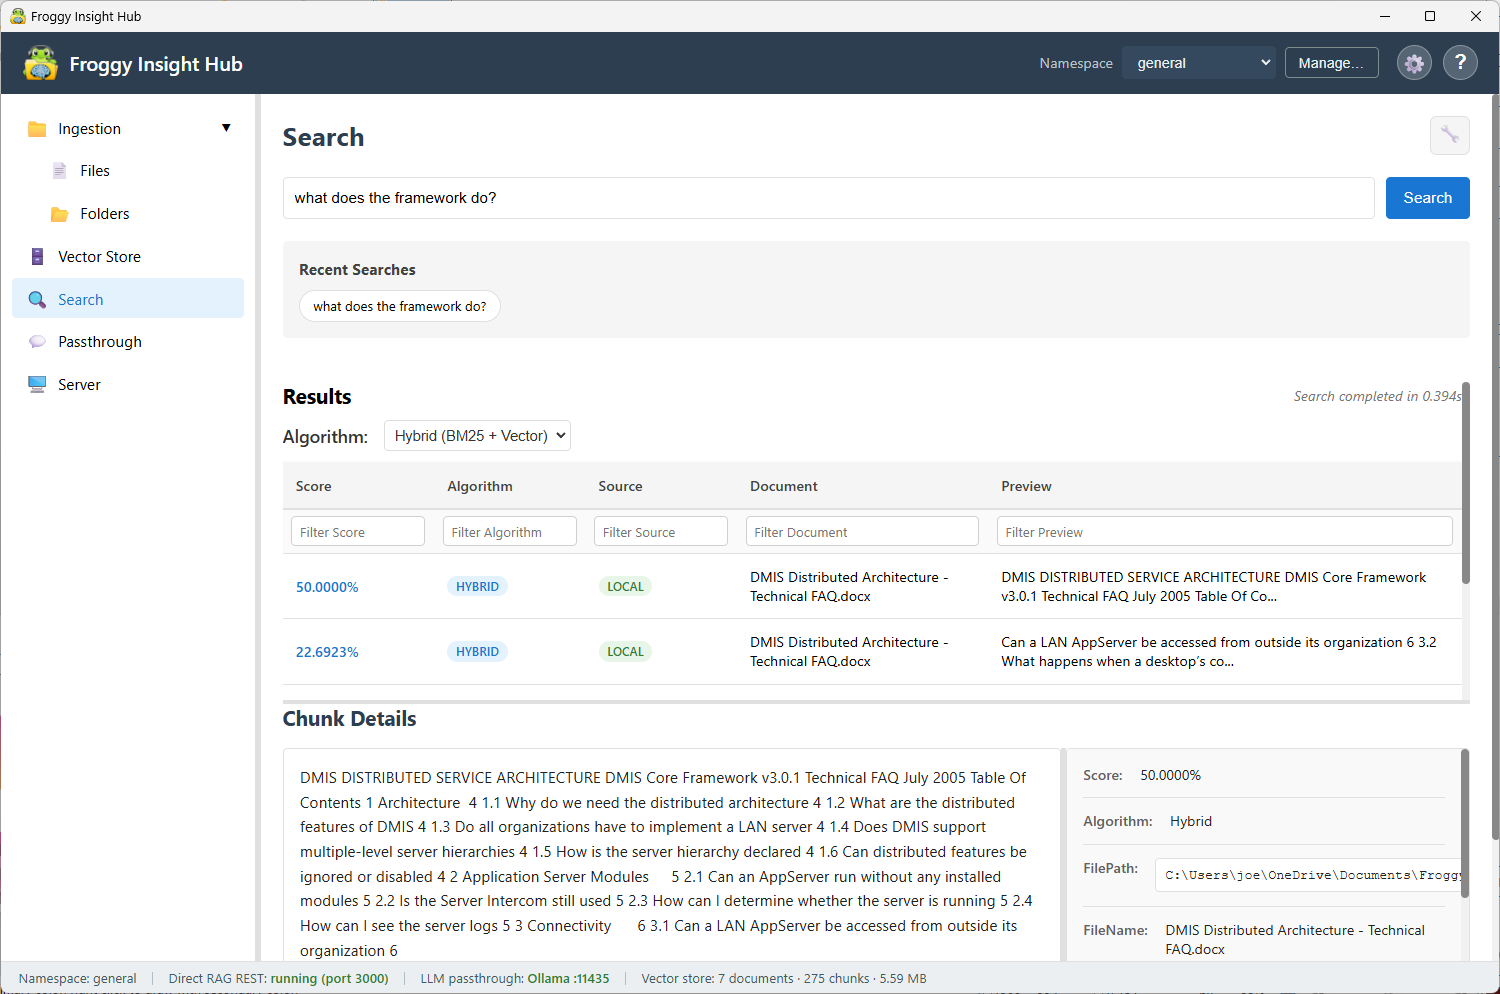Click the Search magnifier icon in sidebar
The height and width of the screenshot is (994, 1500).
pyautogui.click(x=37, y=300)
